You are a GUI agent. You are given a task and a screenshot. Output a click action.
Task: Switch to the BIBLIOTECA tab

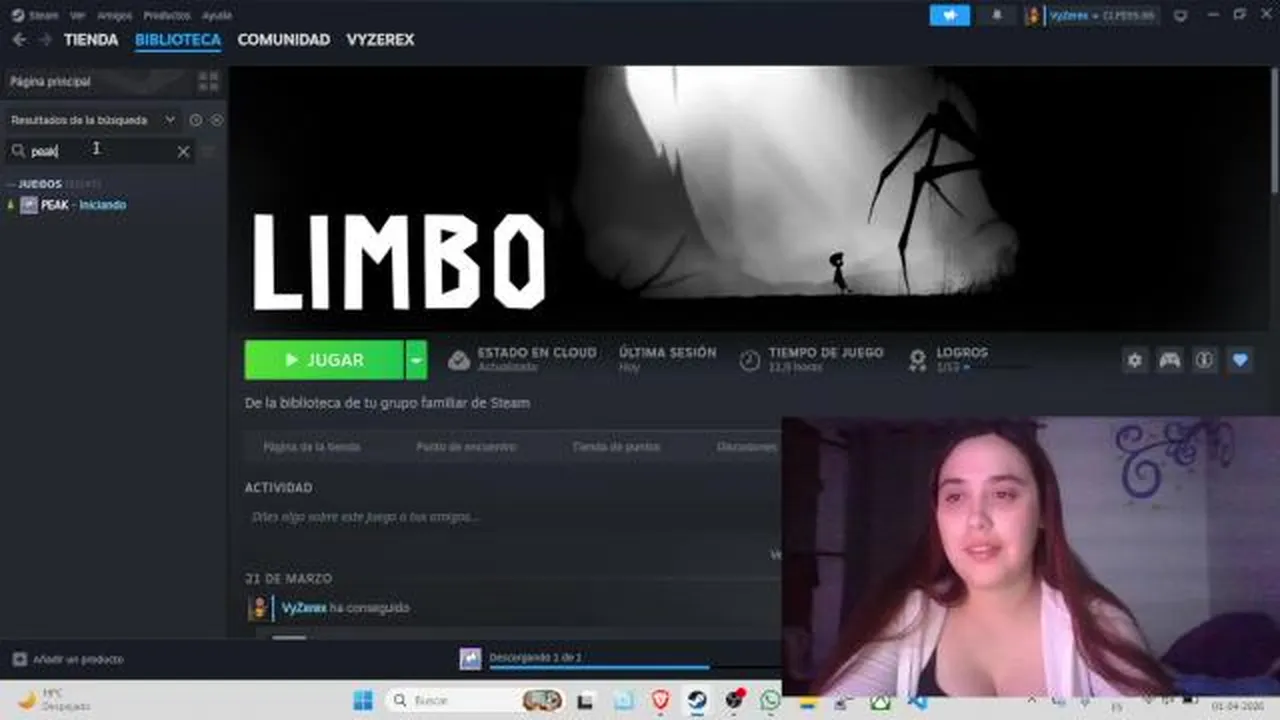click(178, 40)
